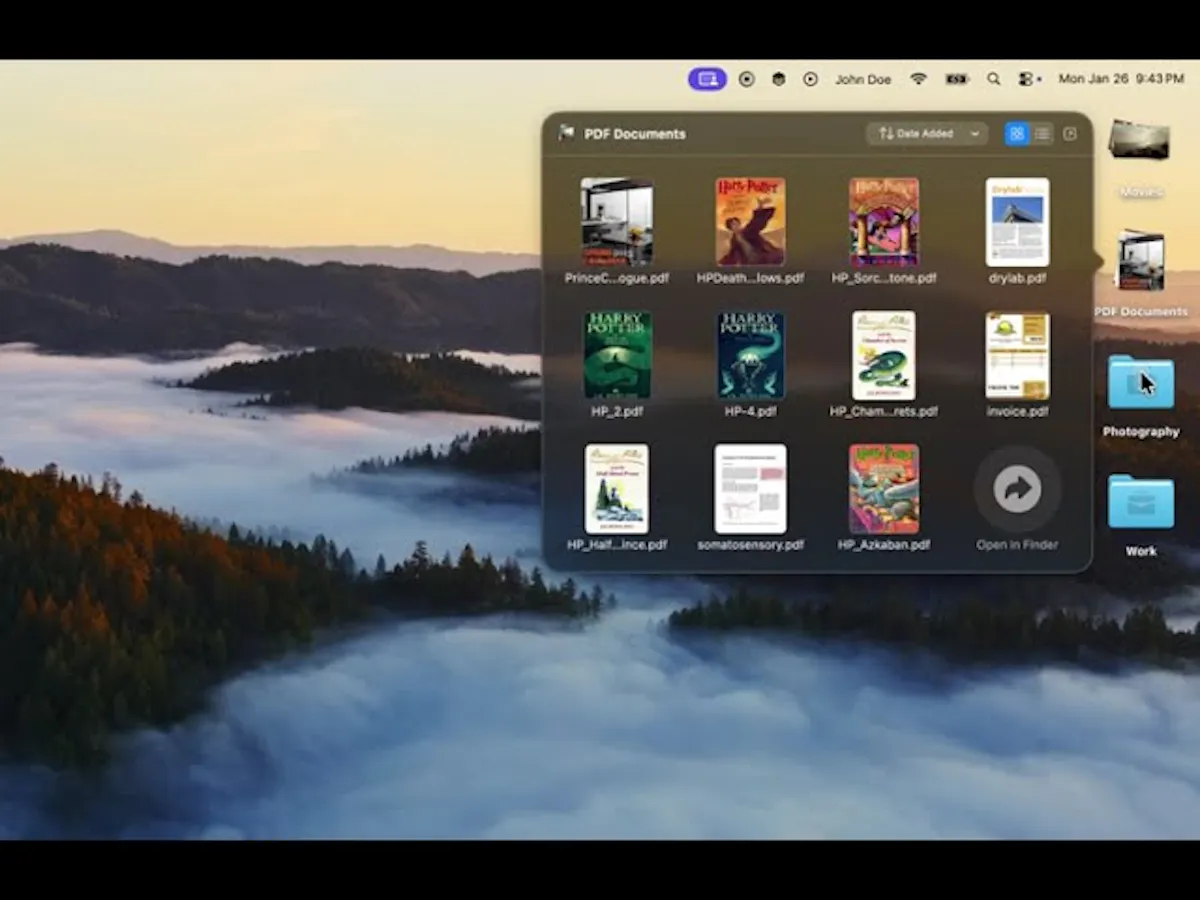Viewport: 1200px width, 900px height.
Task: Click the circled play icon in menu bar
Action: click(x=810, y=79)
